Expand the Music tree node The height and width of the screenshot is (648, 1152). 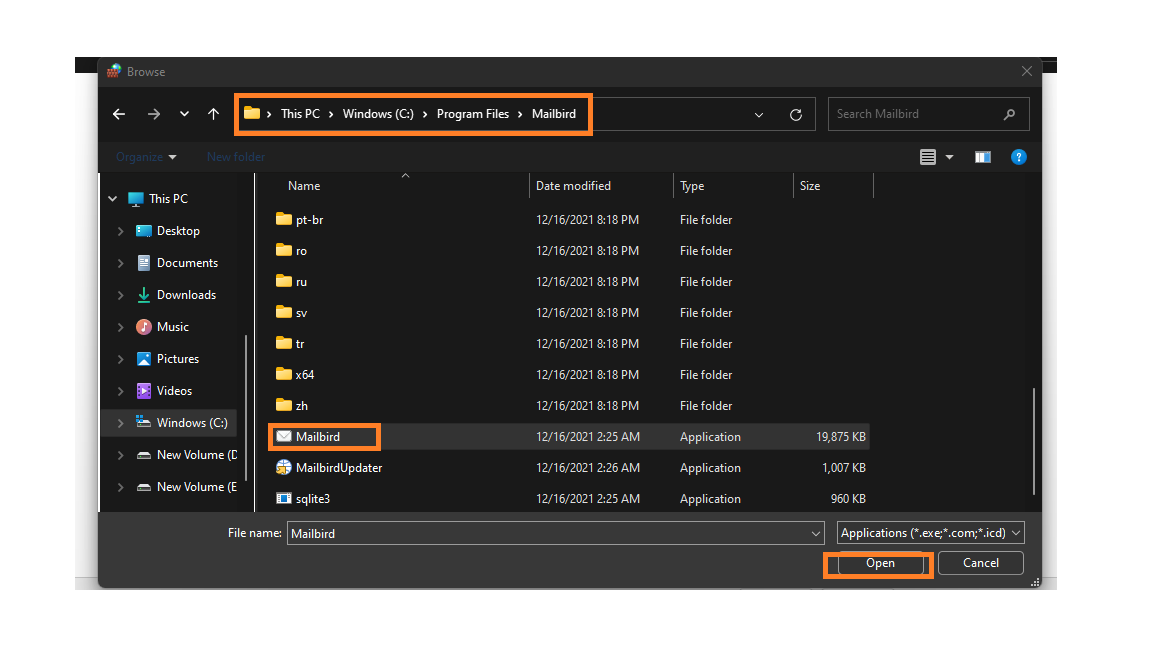[120, 327]
